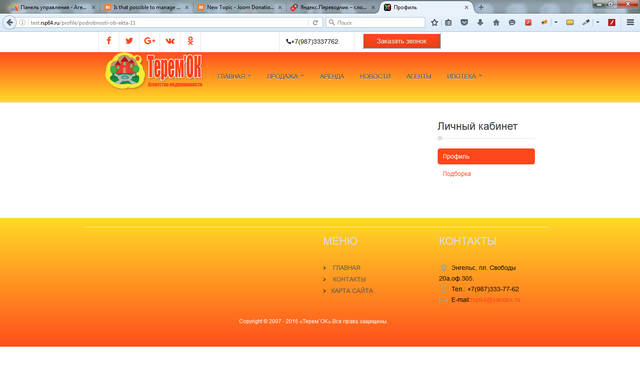
Task: Open the Firefox hamburger menu
Action: coord(630,22)
